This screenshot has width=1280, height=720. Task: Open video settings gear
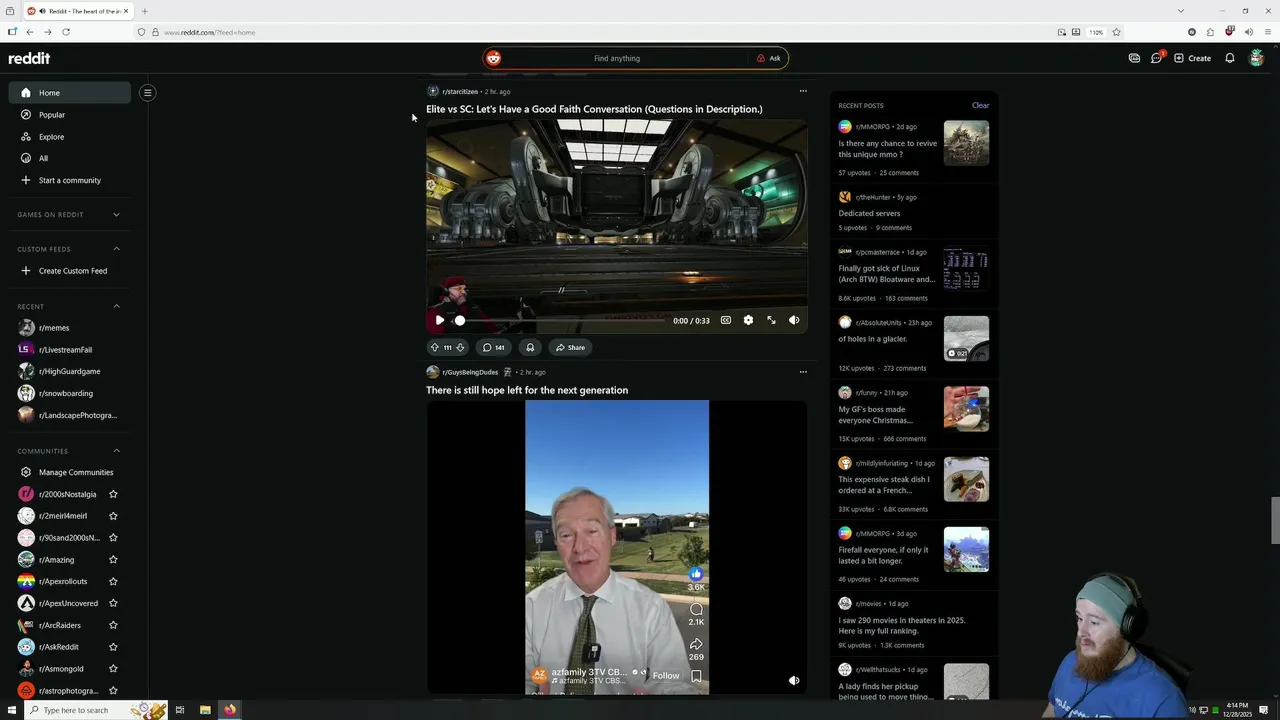pos(748,320)
